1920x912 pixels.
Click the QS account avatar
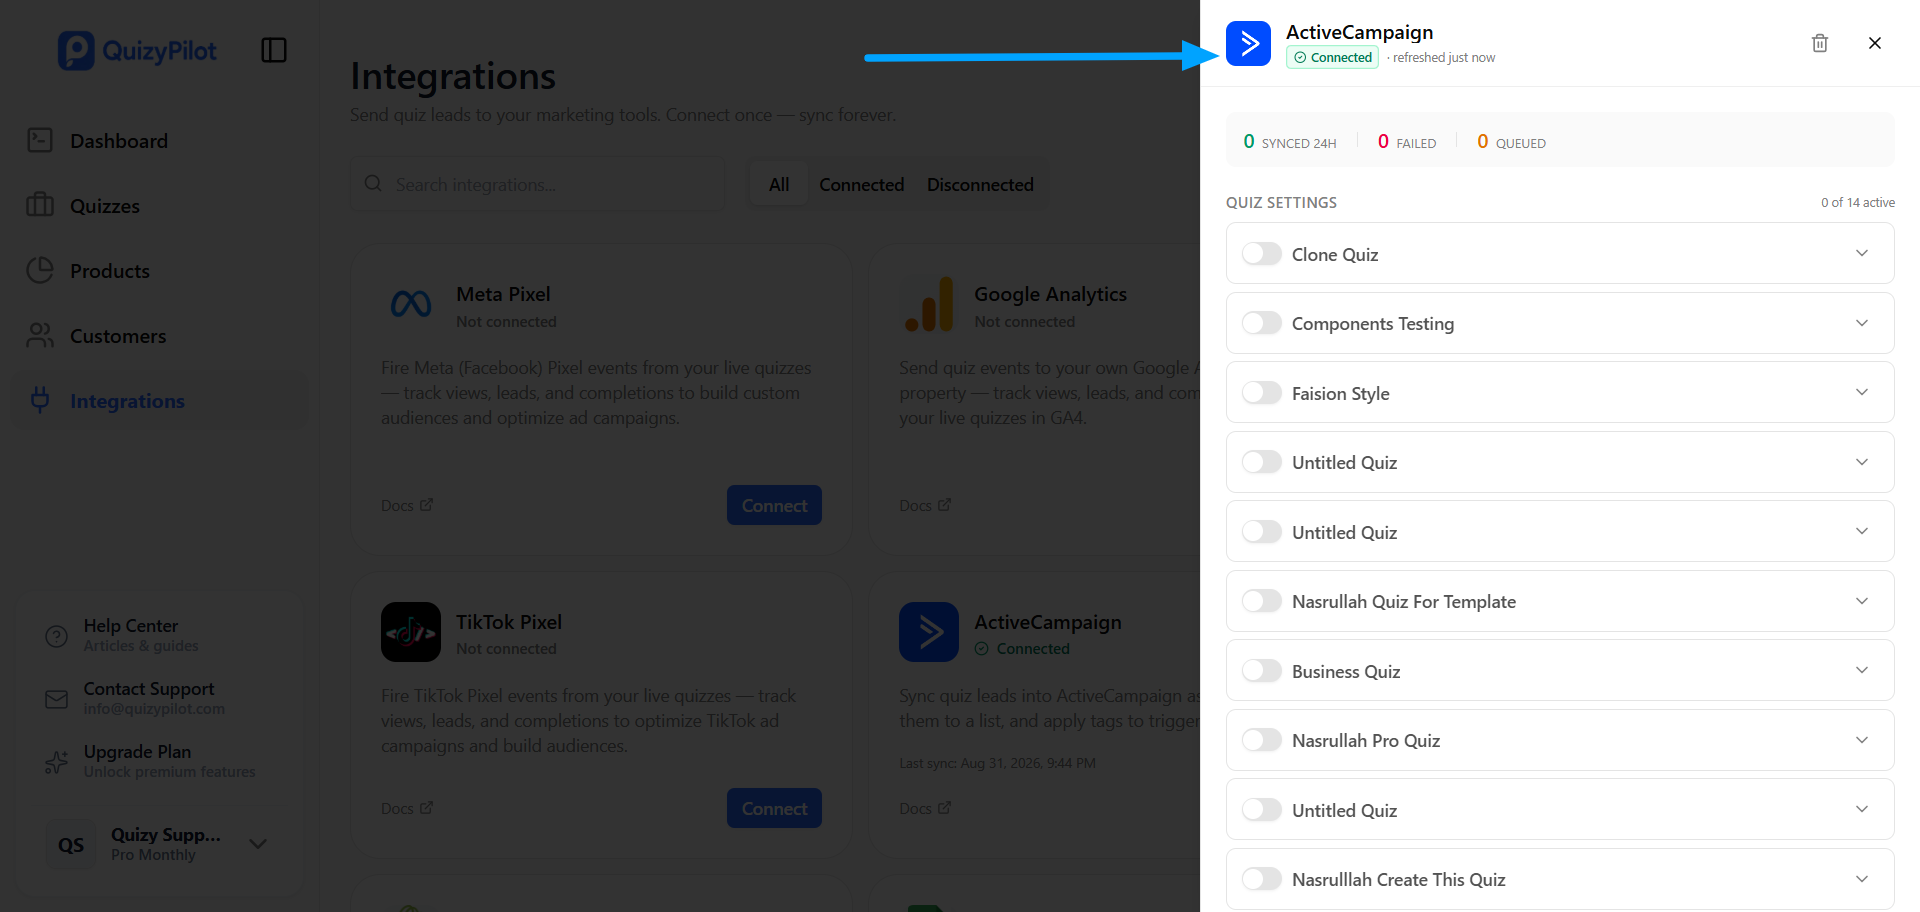(71, 845)
